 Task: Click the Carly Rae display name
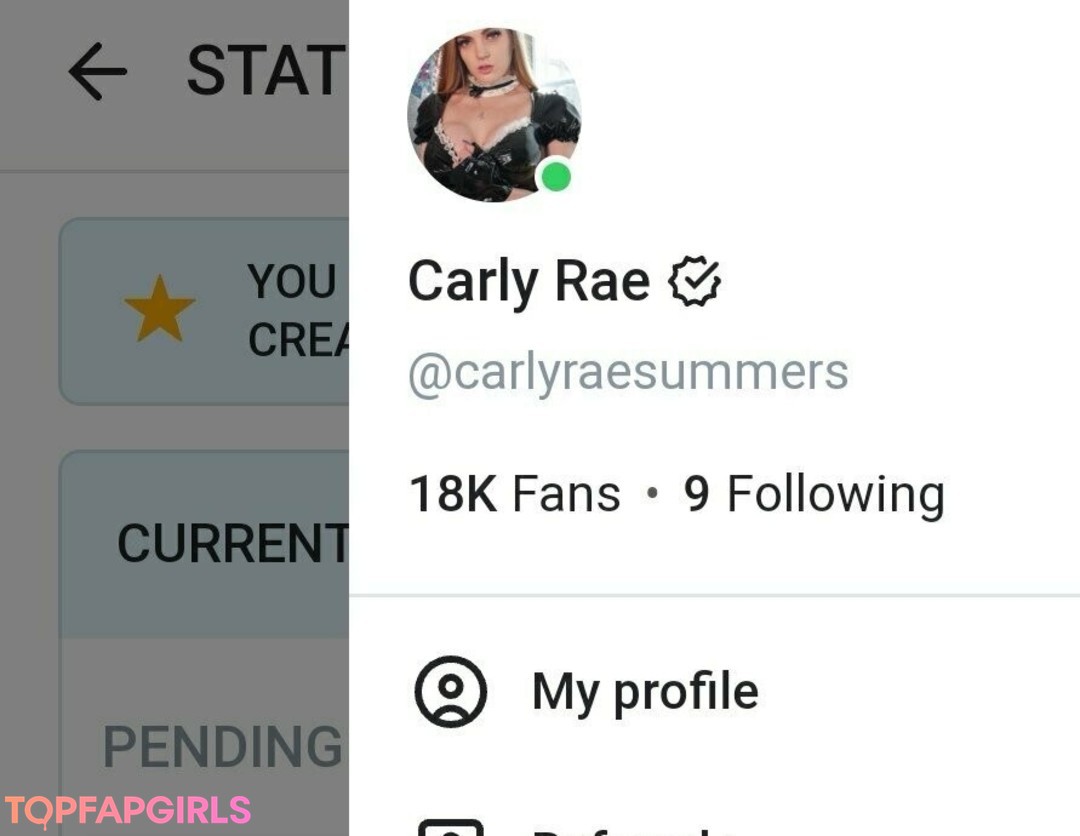528,282
